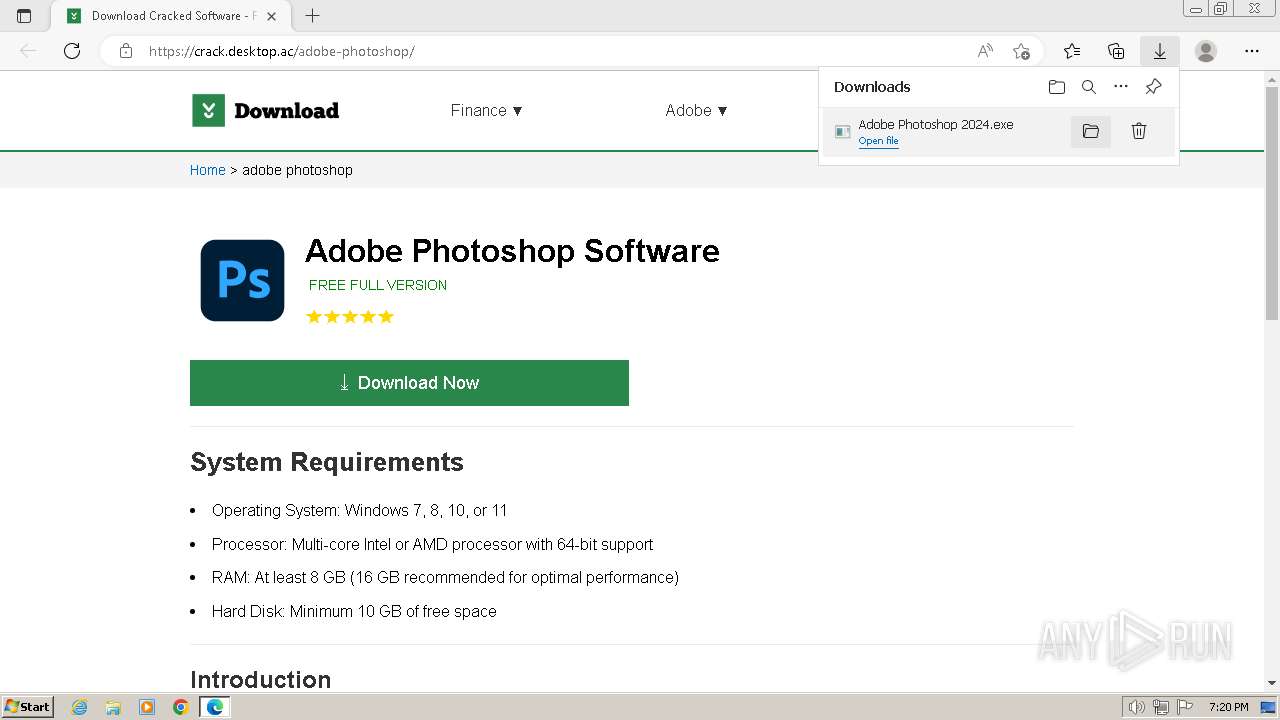Click the System Requirements heading
Screen dimensions: 1280x720
pos(327,462)
